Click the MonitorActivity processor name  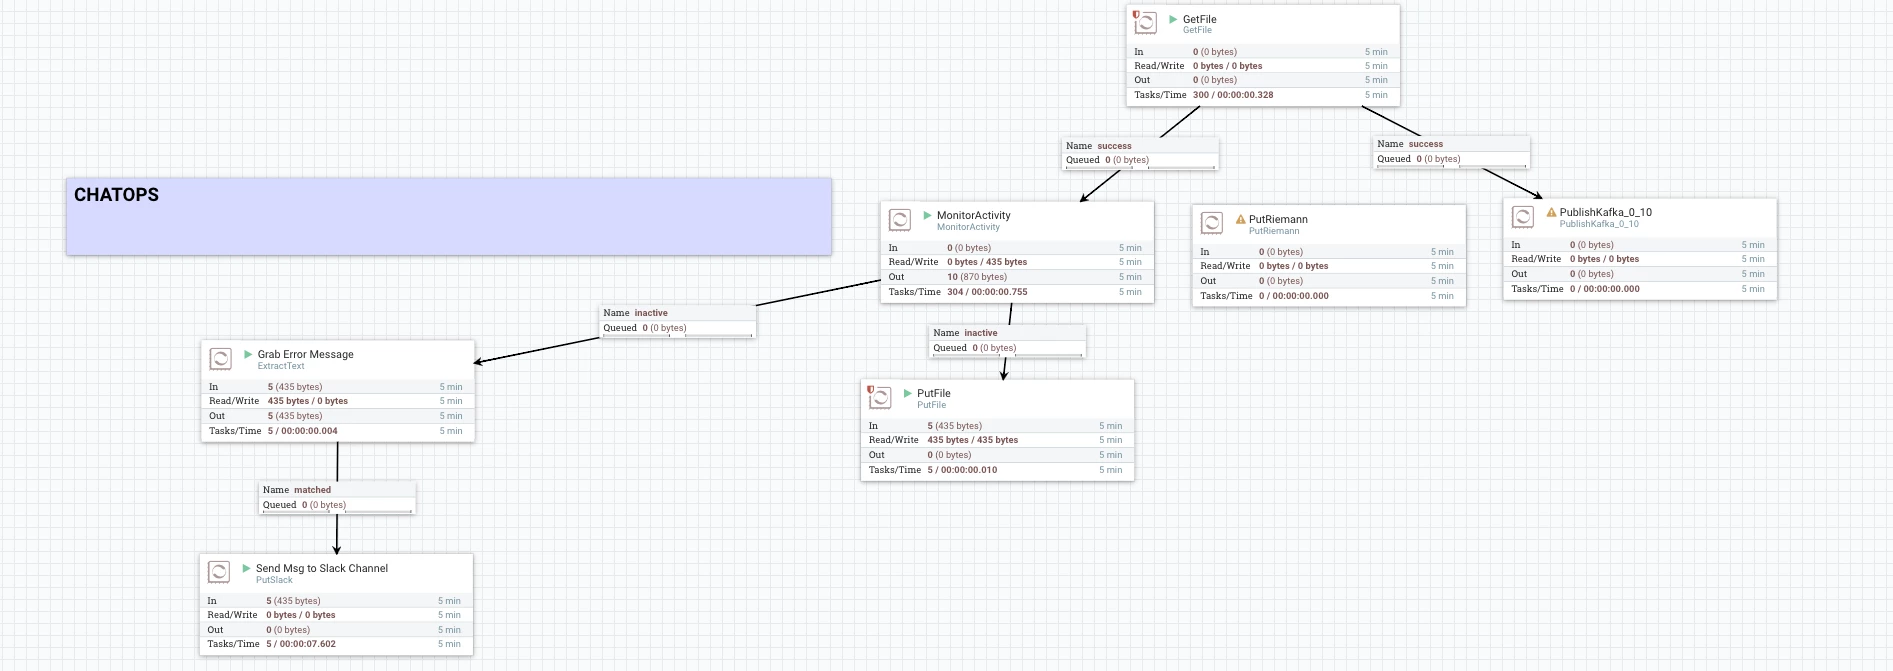coord(973,215)
